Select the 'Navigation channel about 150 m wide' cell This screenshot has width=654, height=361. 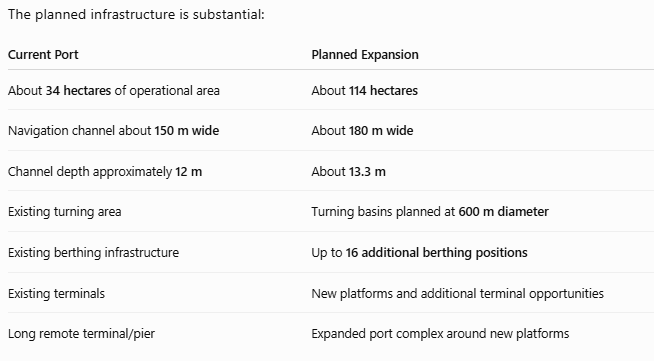(x=113, y=130)
